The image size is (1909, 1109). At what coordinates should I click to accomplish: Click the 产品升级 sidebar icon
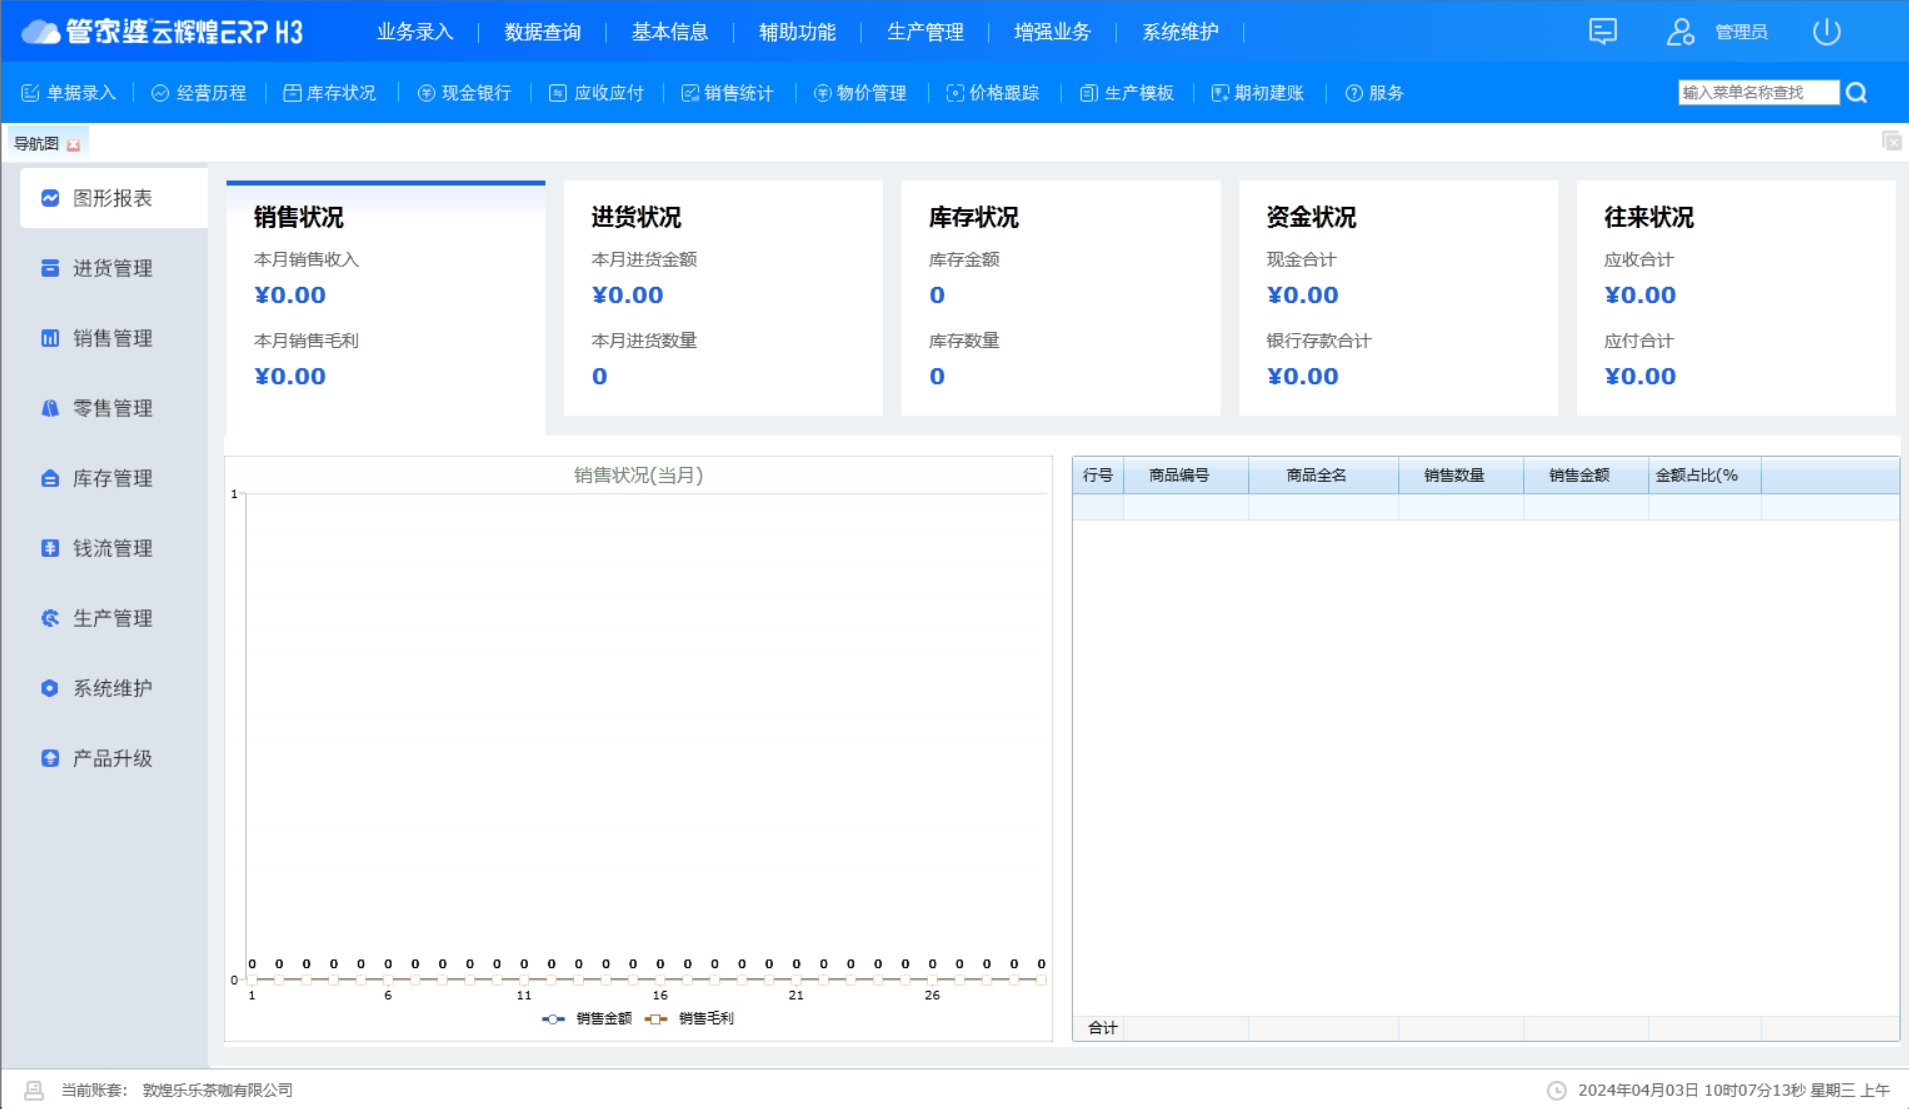[50, 758]
